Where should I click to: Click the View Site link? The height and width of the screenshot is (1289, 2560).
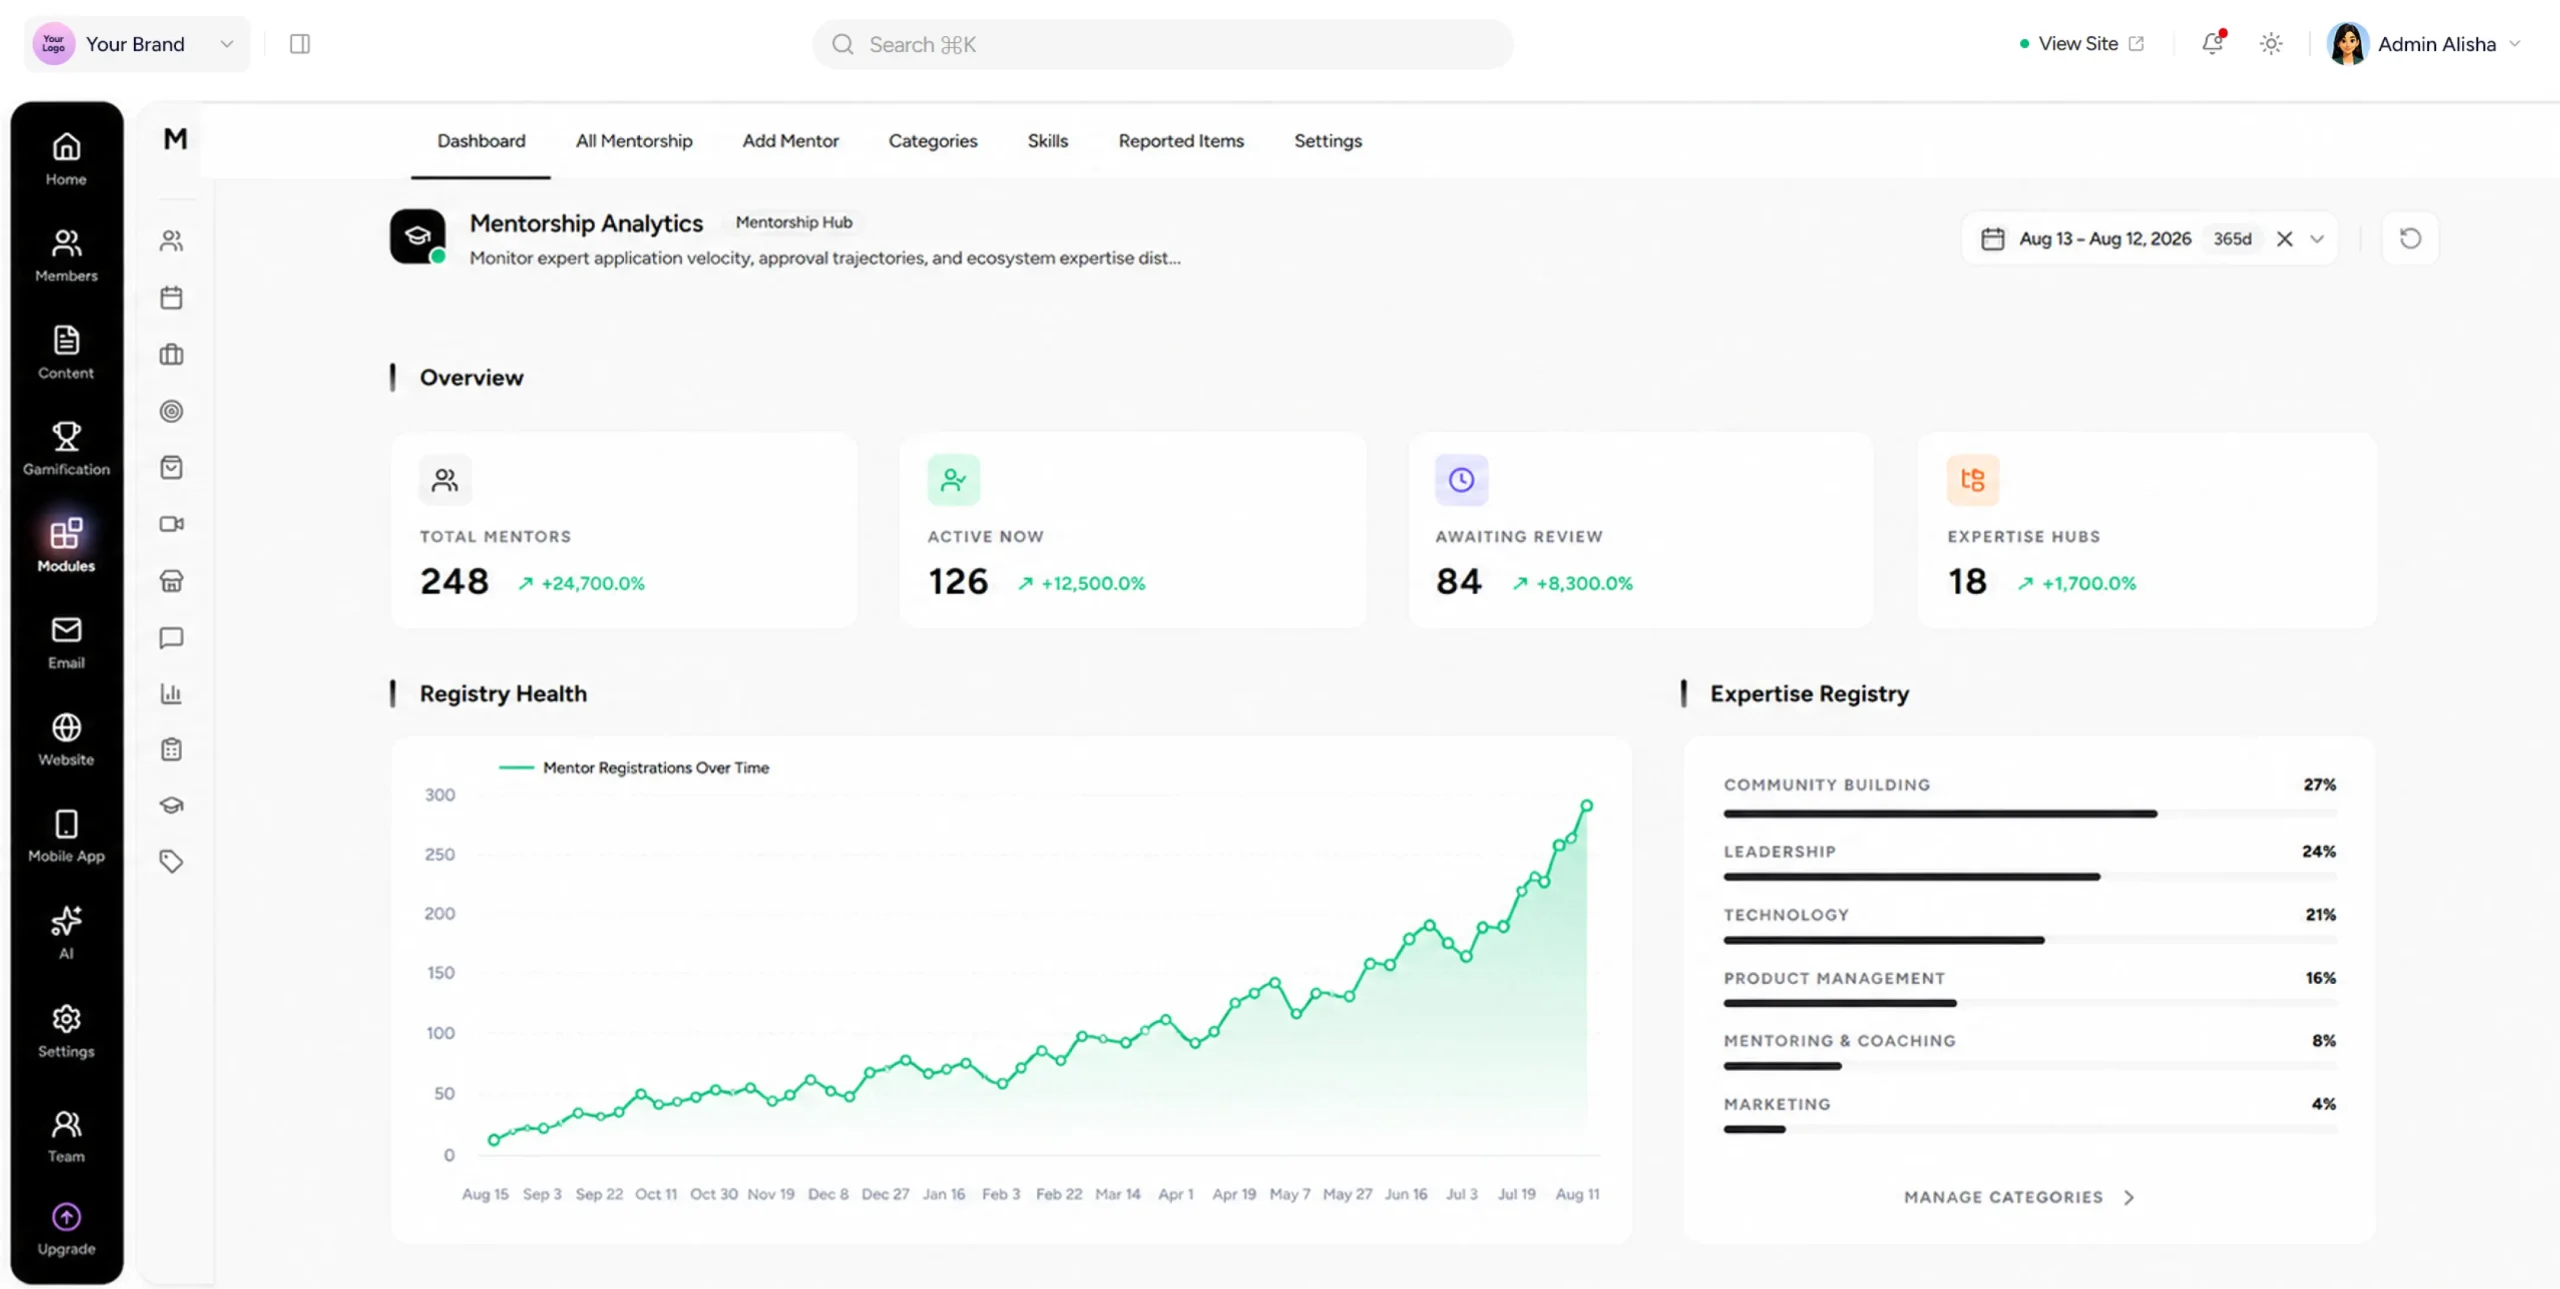pos(2082,44)
